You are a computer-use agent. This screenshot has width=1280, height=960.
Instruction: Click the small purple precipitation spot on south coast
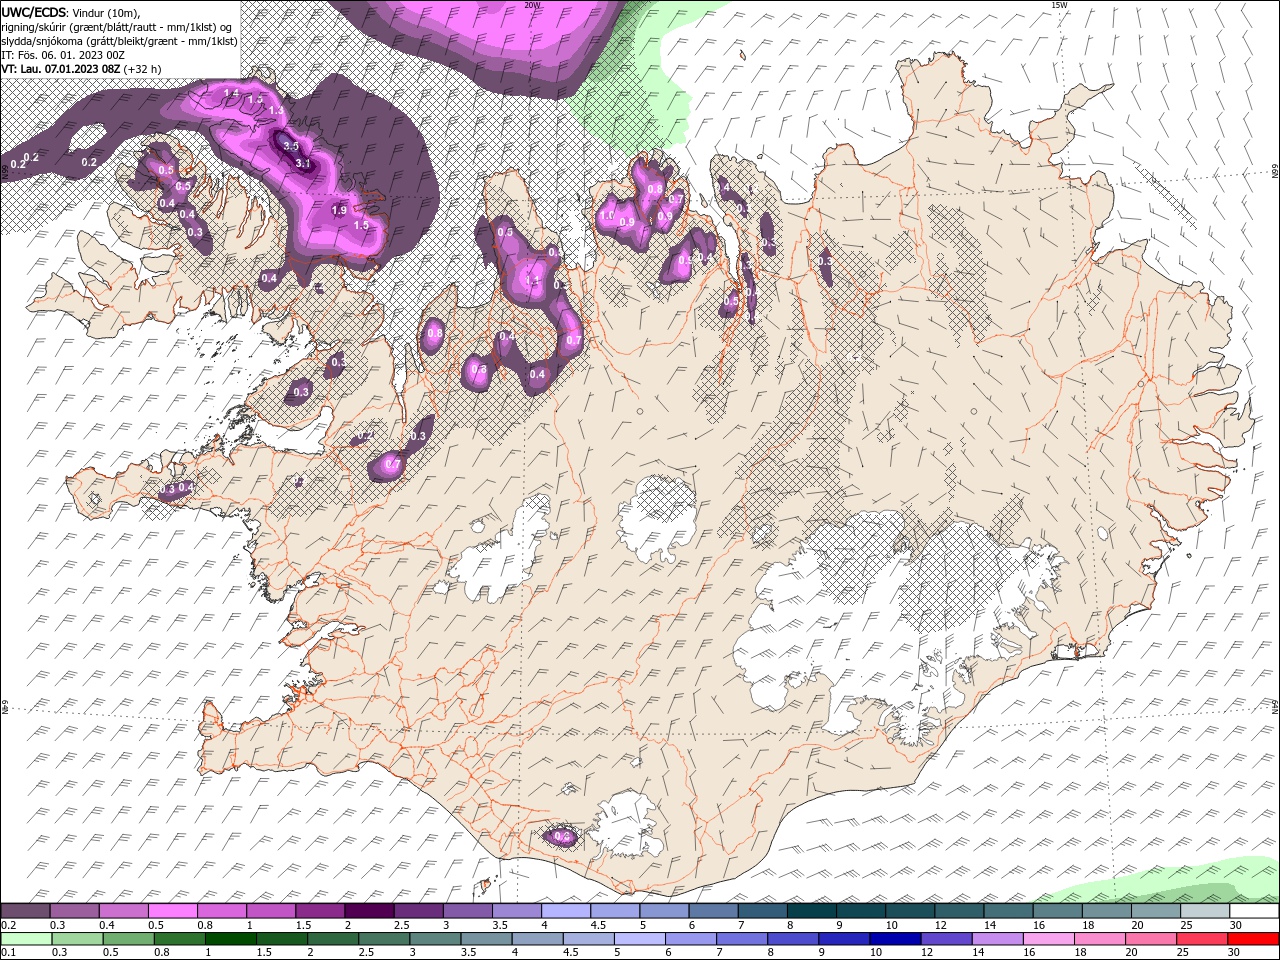coord(561,836)
